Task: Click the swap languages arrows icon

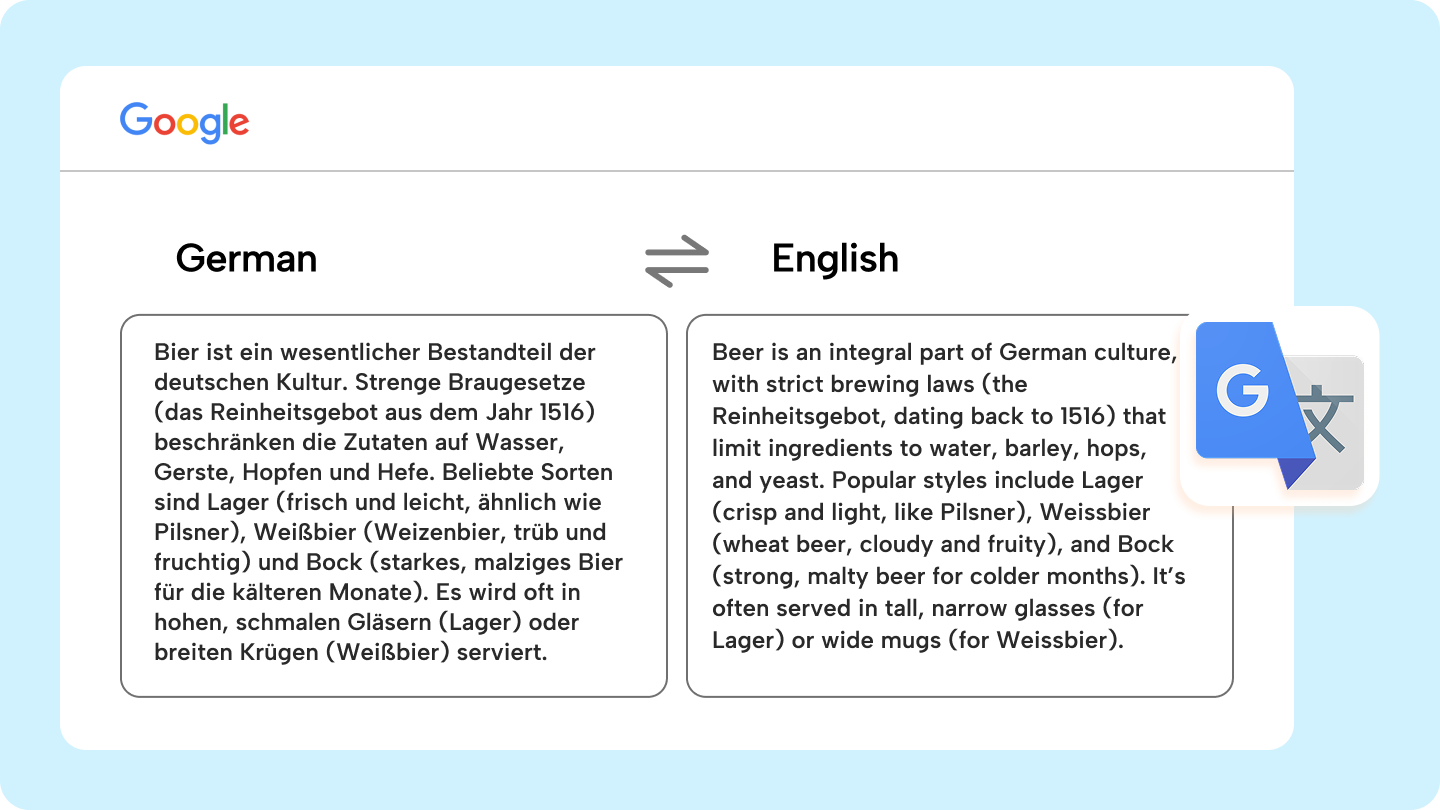Action: 677,260
